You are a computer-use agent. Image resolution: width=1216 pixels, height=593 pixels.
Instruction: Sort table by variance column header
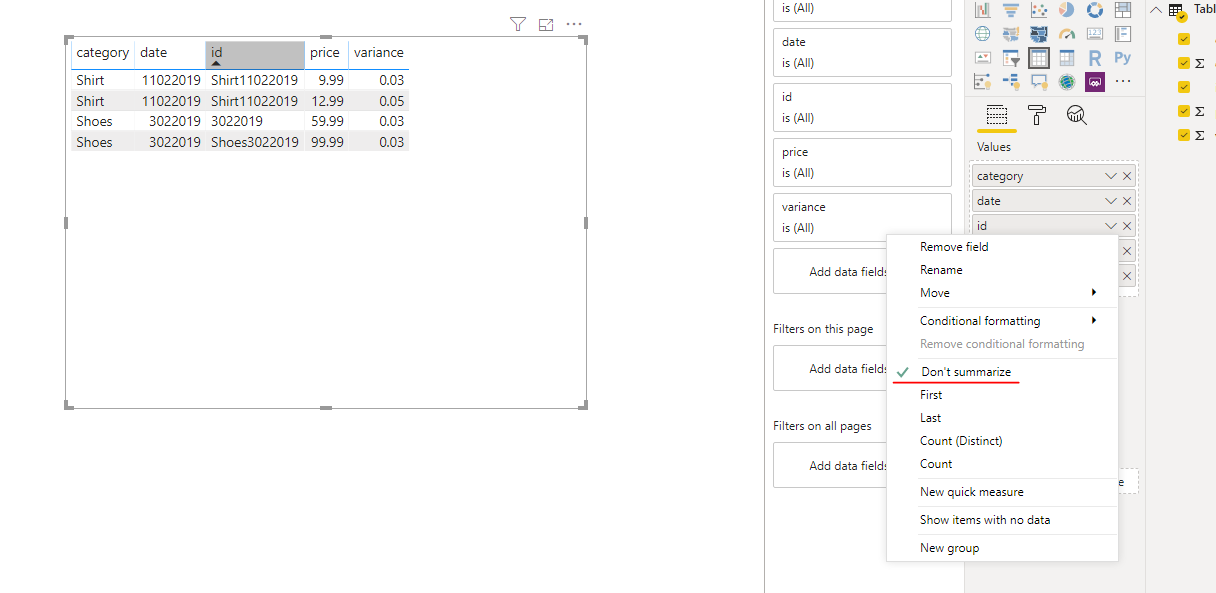(x=379, y=53)
